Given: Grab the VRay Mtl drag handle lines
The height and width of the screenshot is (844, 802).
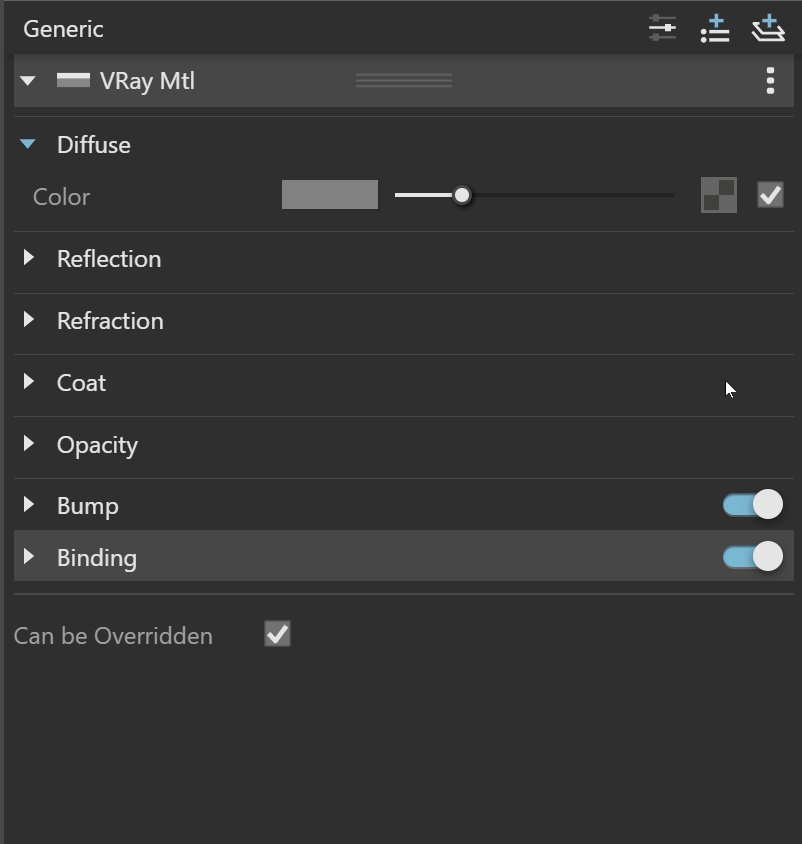Looking at the screenshot, I should (404, 81).
